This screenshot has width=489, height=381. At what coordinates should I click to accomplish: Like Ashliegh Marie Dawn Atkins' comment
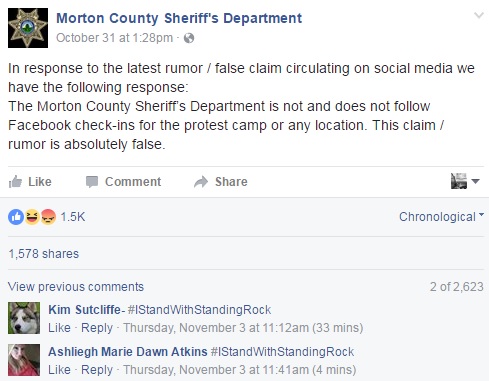[x=59, y=370]
